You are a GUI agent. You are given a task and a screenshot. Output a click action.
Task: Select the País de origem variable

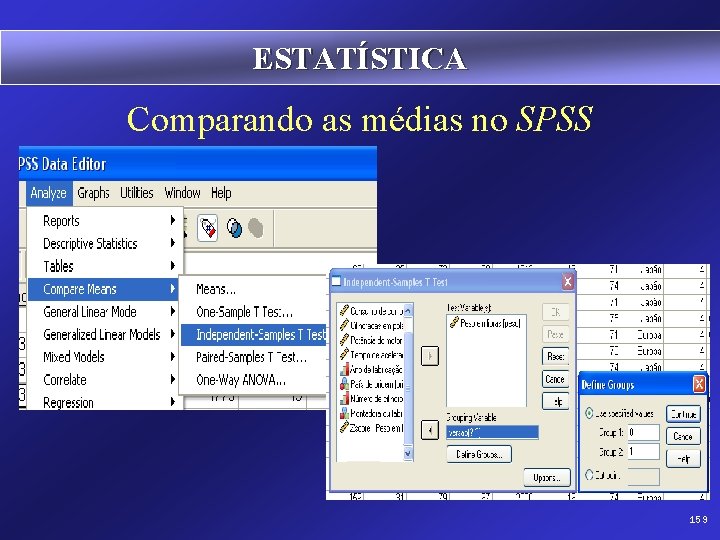tap(371, 384)
